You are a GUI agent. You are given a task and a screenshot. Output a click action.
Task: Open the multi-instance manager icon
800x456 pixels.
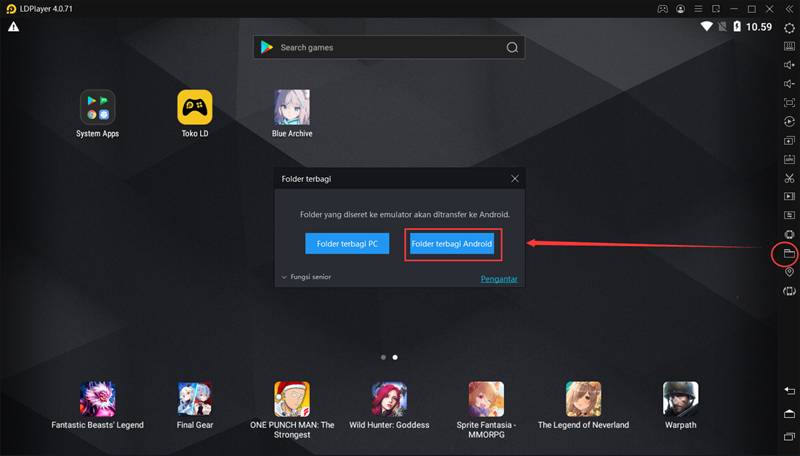[x=789, y=140]
